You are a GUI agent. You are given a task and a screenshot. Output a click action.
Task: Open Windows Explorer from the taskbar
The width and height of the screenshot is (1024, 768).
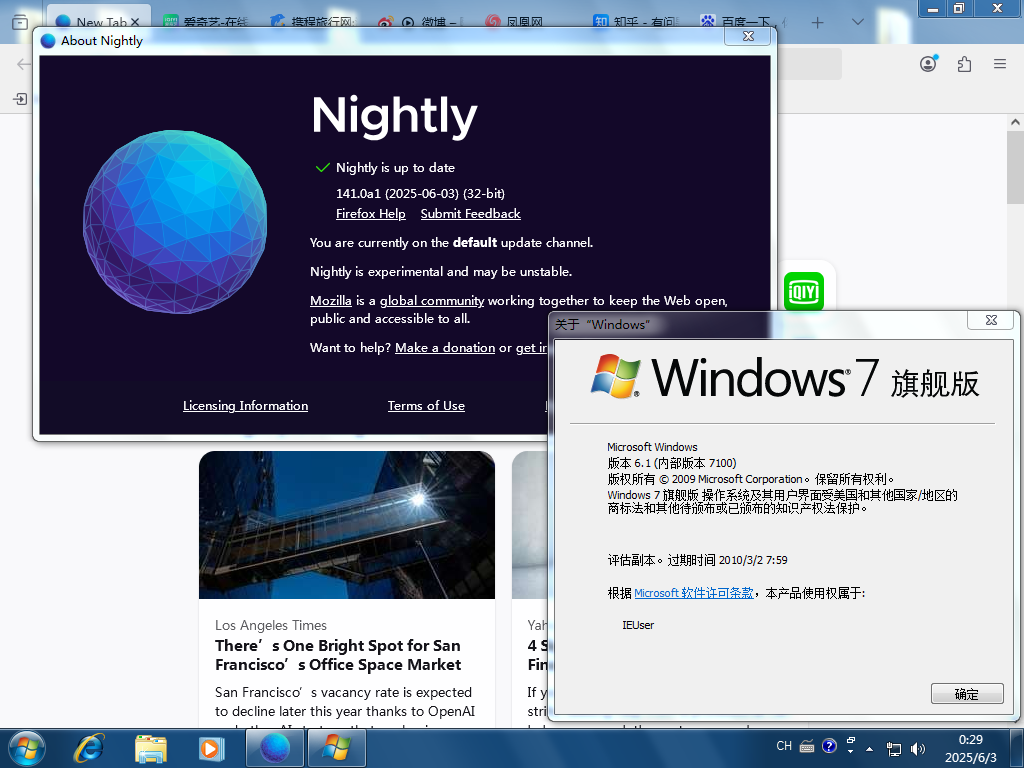(151, 748)
